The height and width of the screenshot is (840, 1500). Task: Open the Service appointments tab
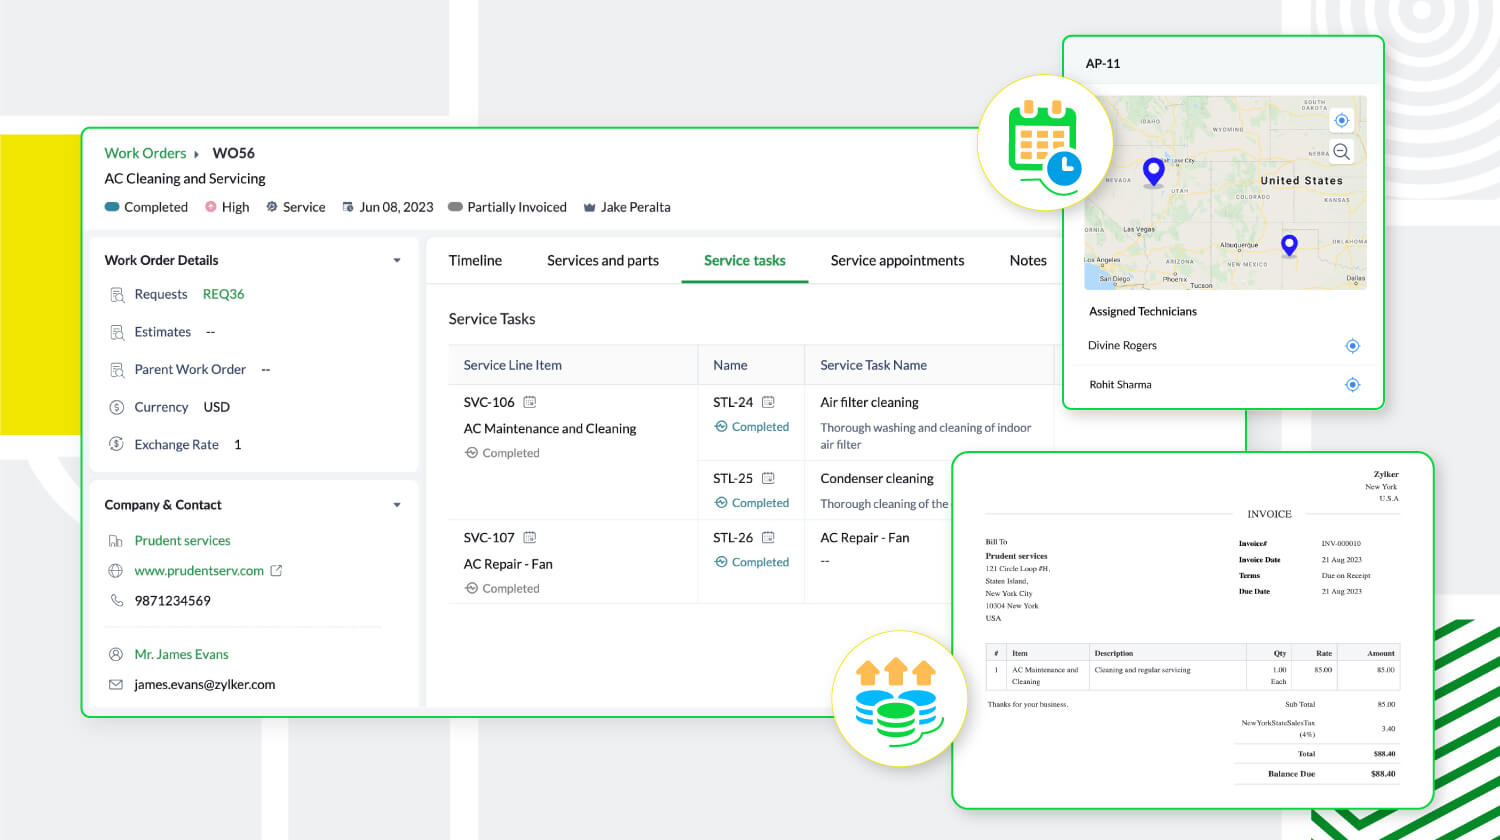click(x=896, y=260)
